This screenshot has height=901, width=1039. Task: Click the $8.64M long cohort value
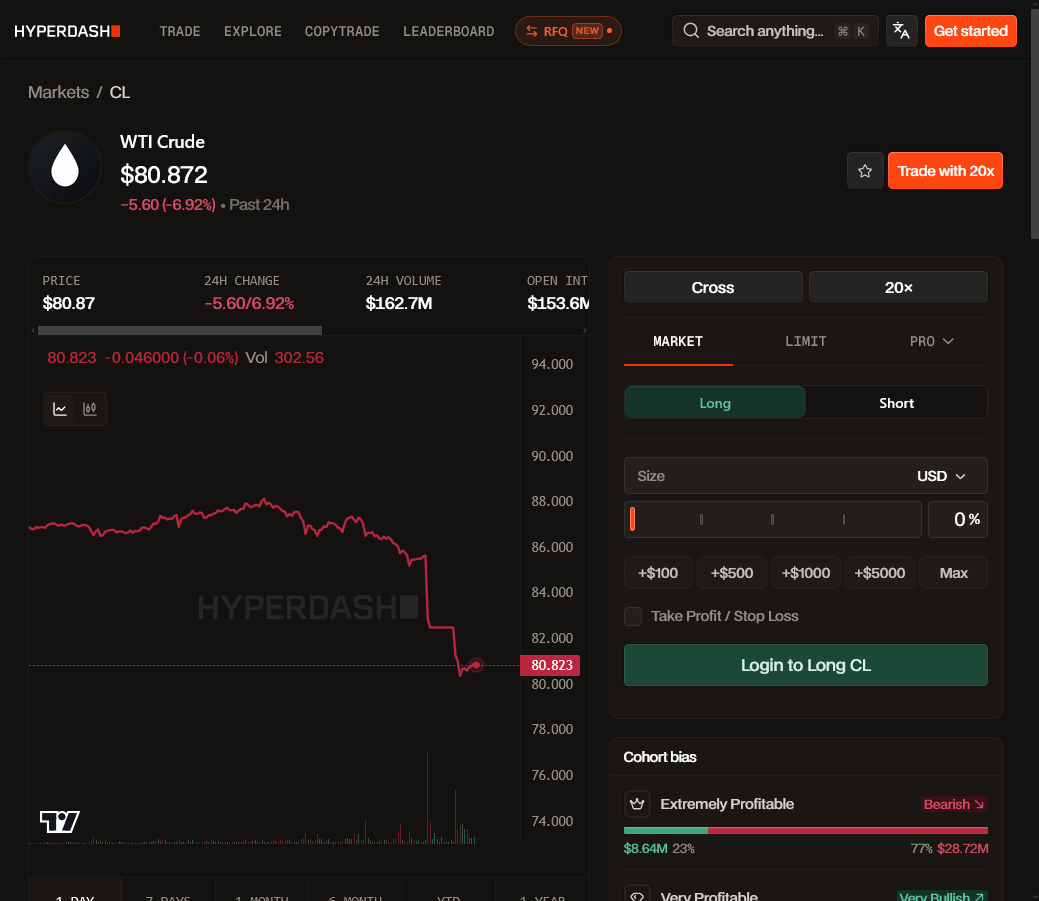(x=645, y=849)
